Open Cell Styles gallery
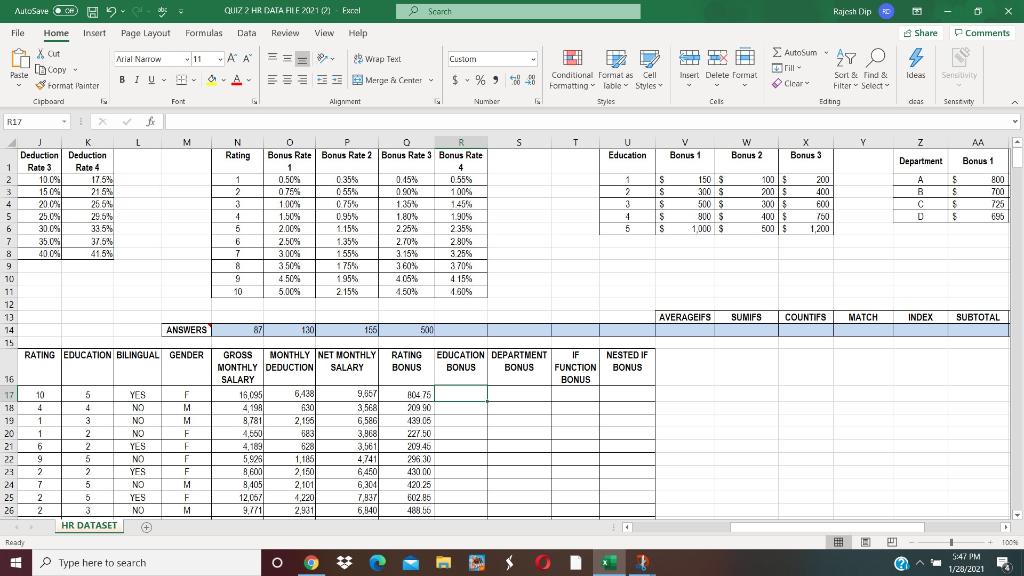Screen dimensions: 1024x576 click(x=651, y=72)
